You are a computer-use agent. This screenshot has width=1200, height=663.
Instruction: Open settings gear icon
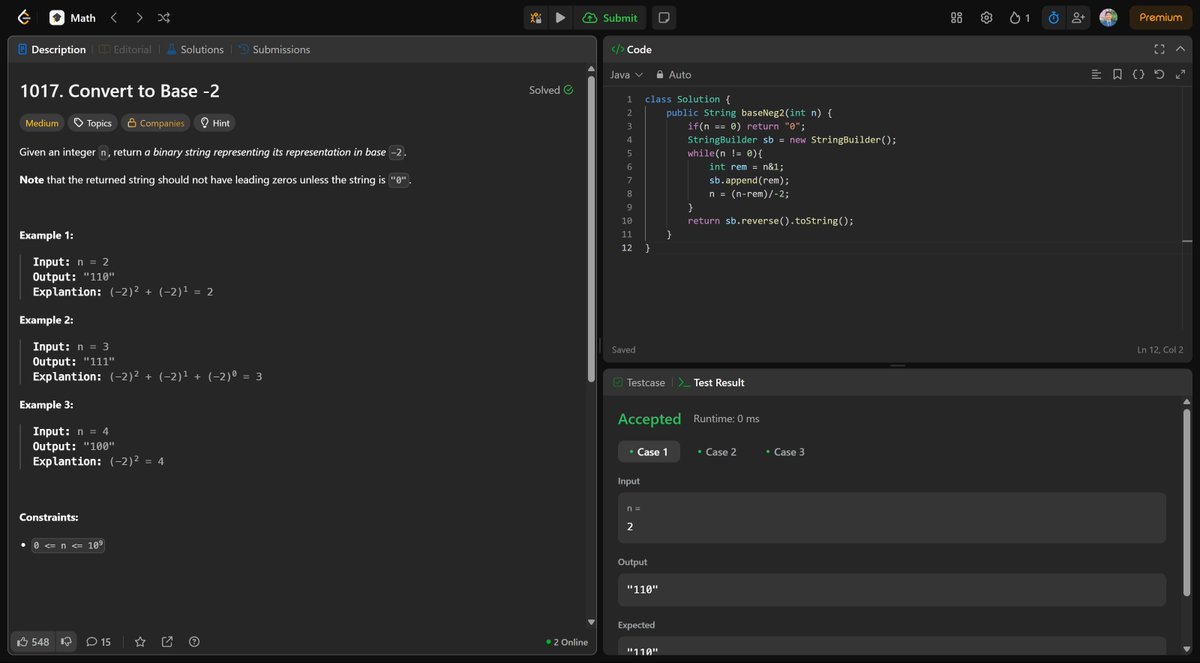click(986, 17)
